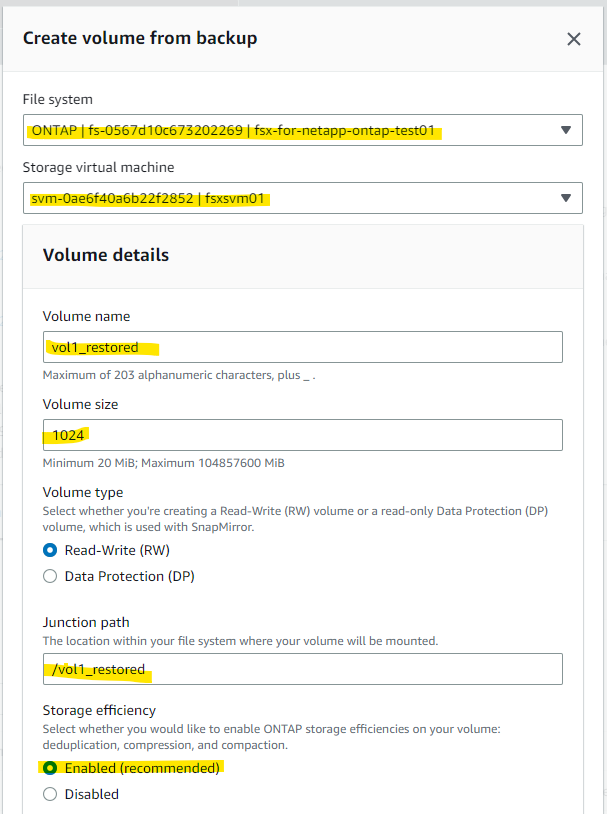Close the Create volume from backup dialog

pyautogui.click(x=573, y=39)
